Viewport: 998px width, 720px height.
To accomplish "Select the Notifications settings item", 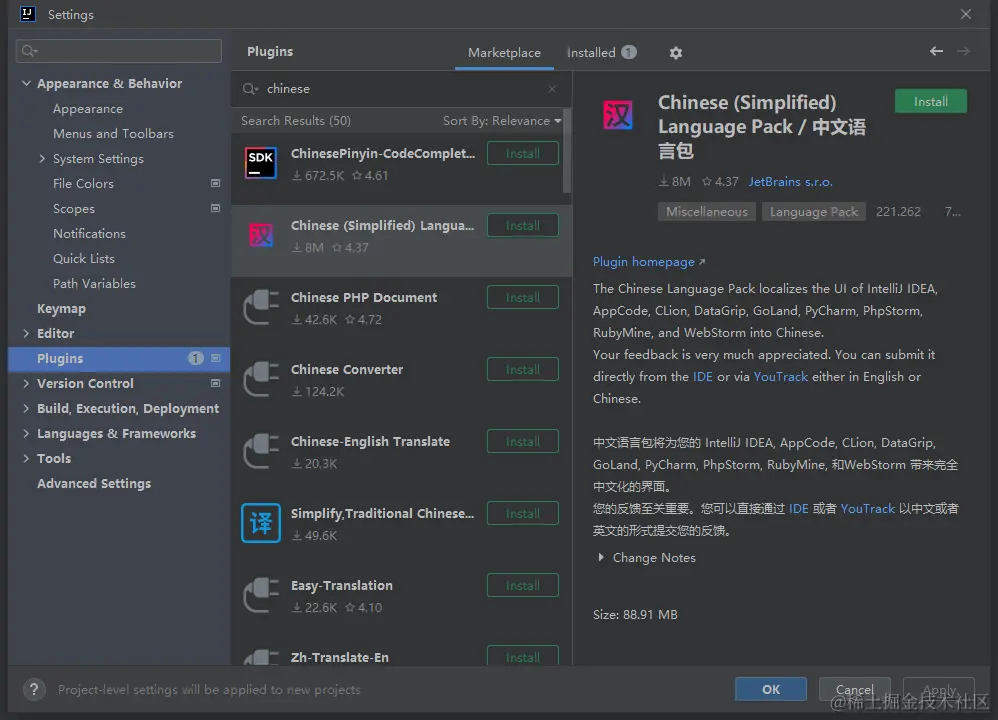I will pyautogui.click(x=89, y=234).
